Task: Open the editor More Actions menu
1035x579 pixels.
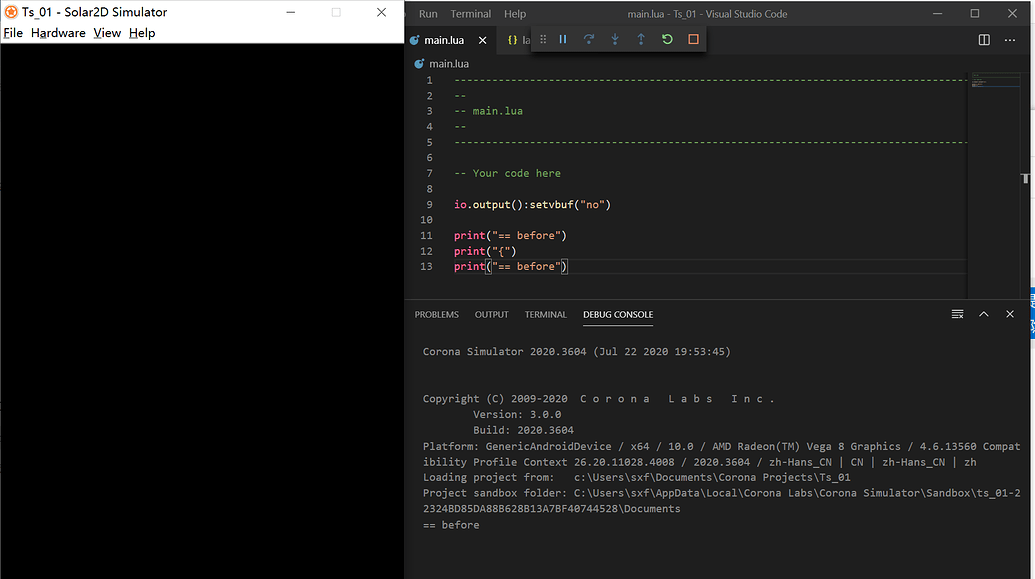Action: [x=1010, y=39]
